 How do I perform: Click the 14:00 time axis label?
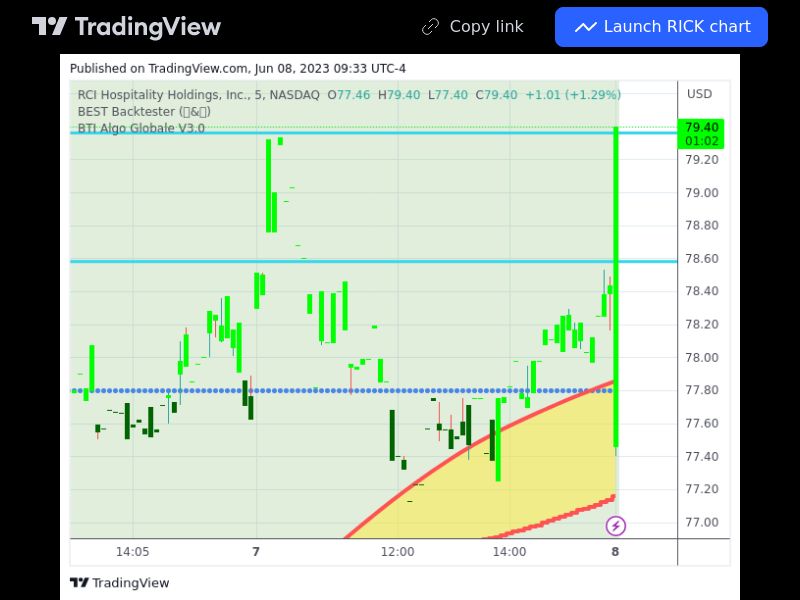point(509,552)
